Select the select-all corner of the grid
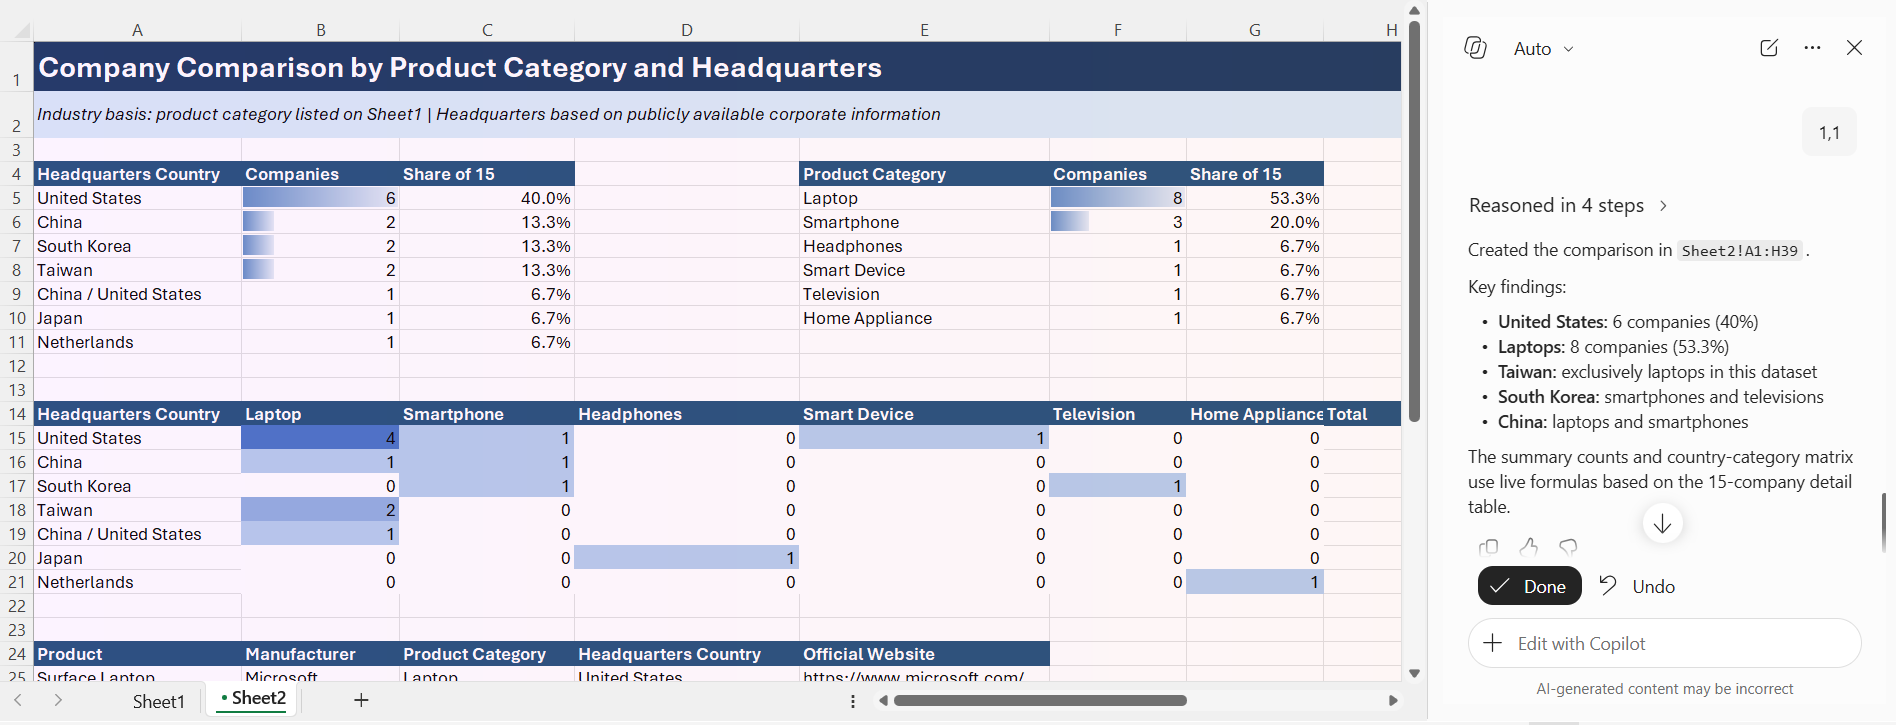1896x725 pixels. coord(17,30)
